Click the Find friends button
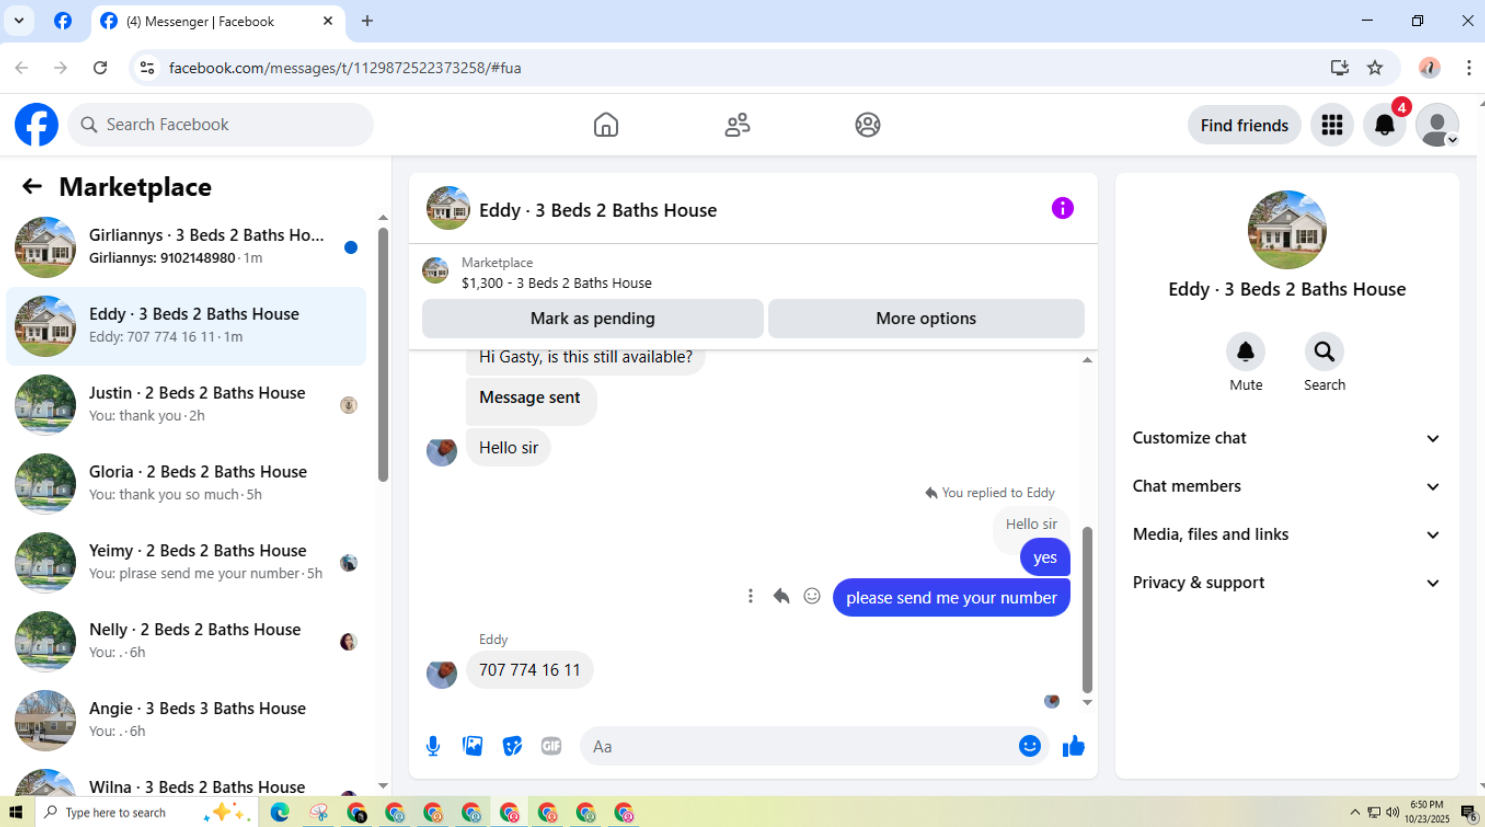 [x=1244, y=125]
